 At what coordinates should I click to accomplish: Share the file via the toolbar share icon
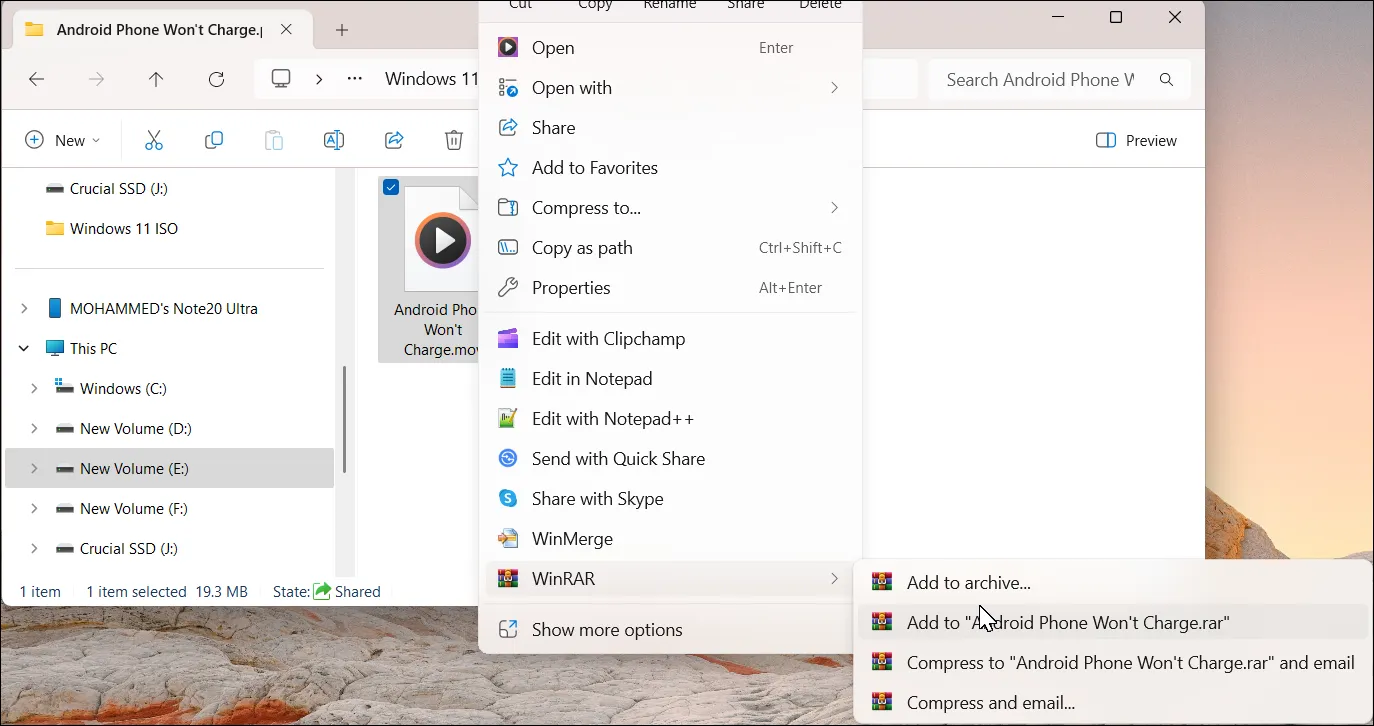point(393,140)
